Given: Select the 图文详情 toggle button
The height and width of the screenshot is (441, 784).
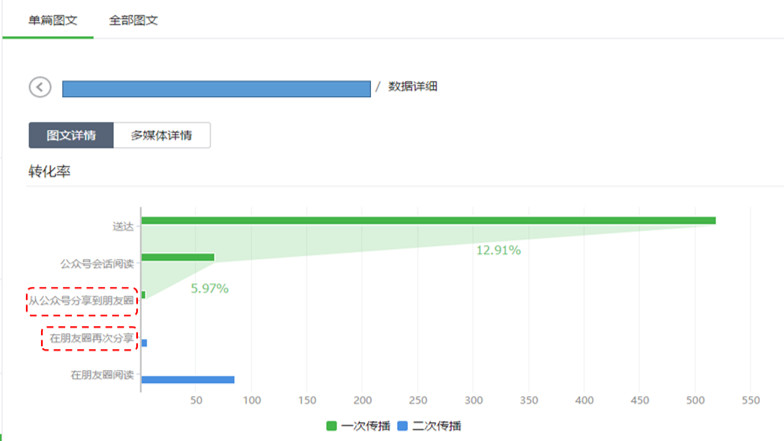Looking at the screenshot, I should click(71, 136).
